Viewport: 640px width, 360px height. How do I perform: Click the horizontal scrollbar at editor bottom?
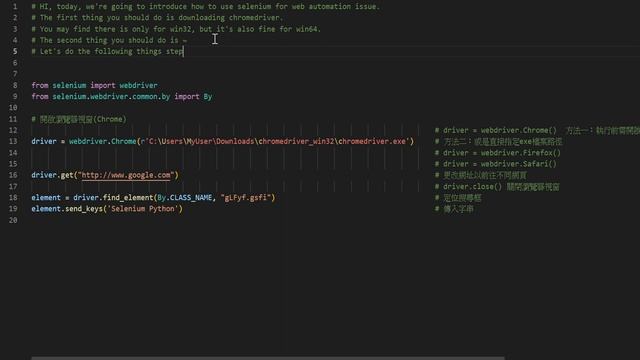(x=268, y=358)
